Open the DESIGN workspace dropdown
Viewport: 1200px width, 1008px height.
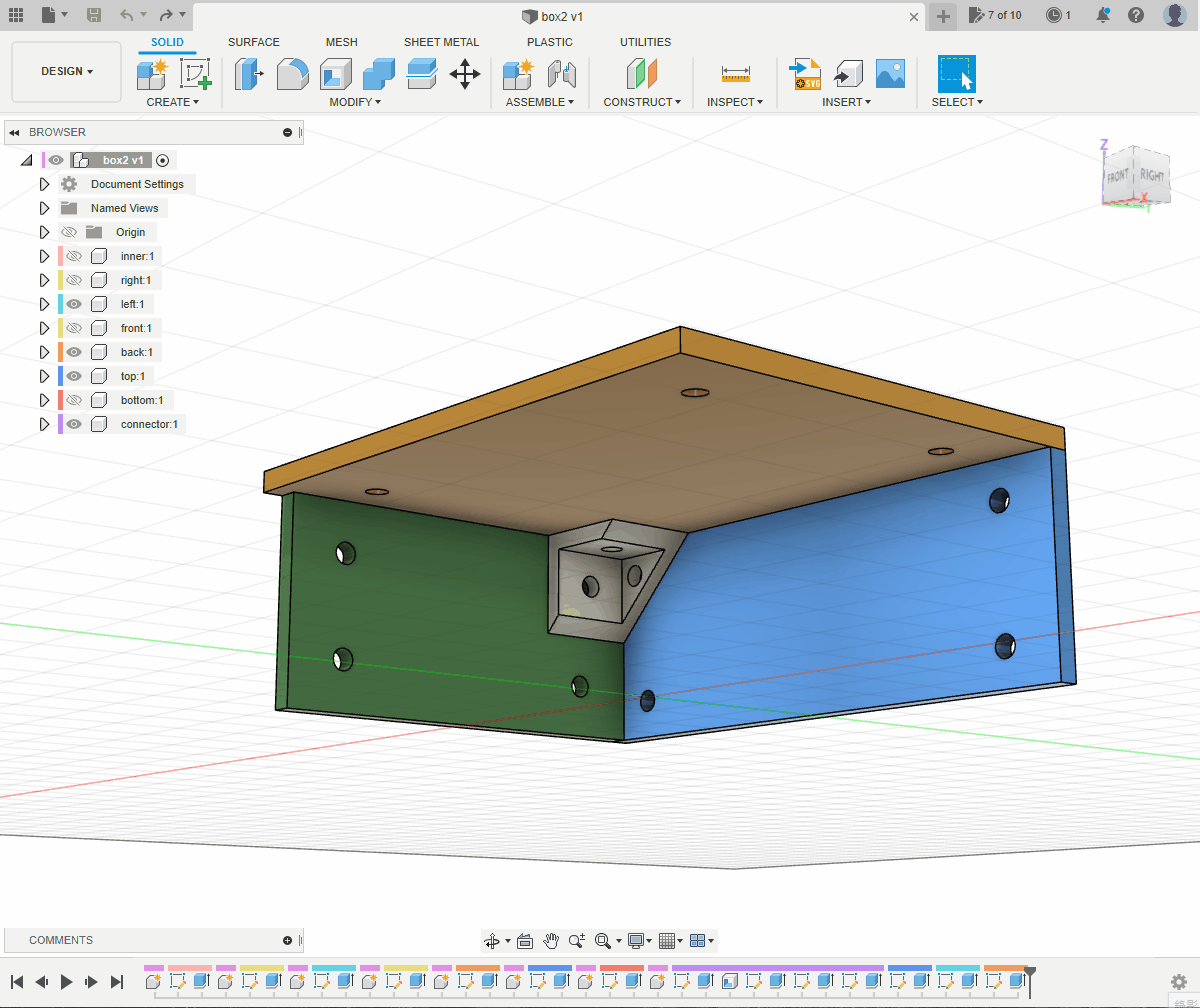pyautogui.click(x=66, y=72)
